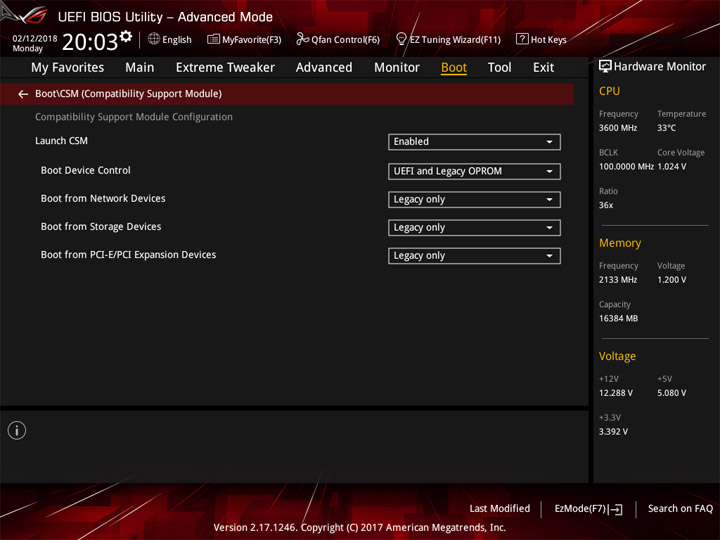Click the 5.080 V reading
Image resolution: width=720 pixels, height=540 pixels.
coord(672,393)
